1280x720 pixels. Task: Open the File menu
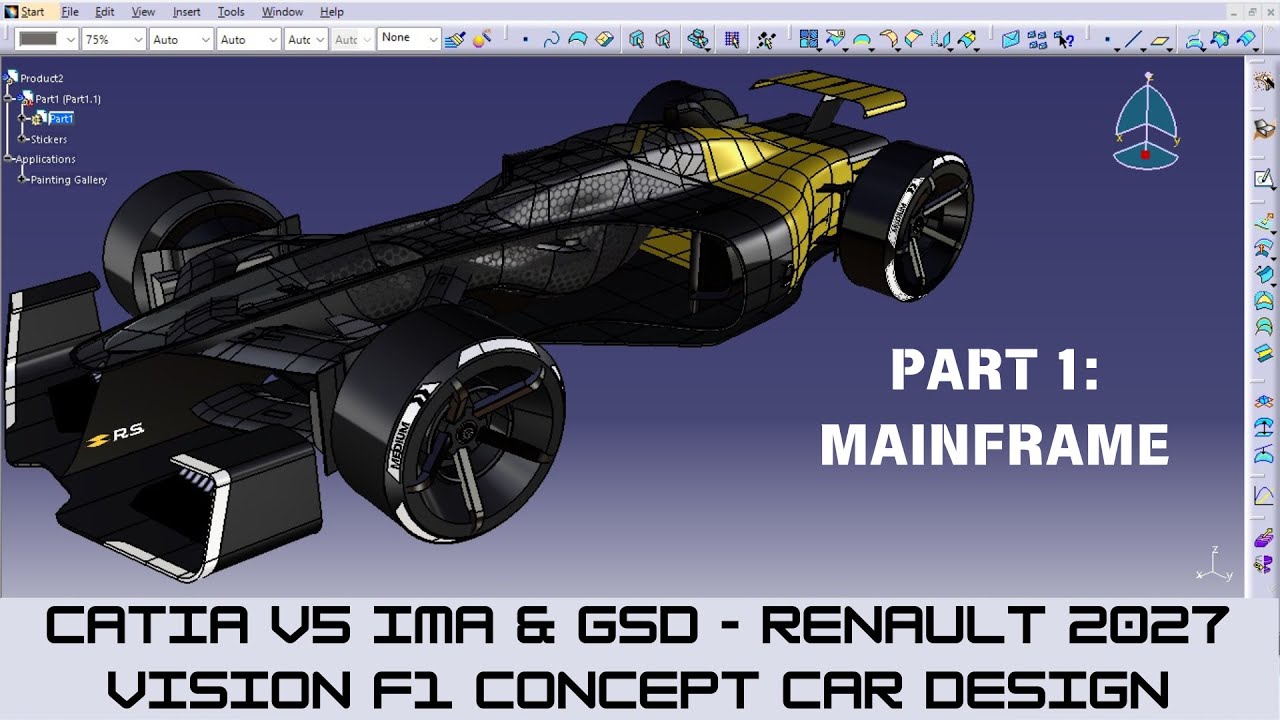[70, 12]
